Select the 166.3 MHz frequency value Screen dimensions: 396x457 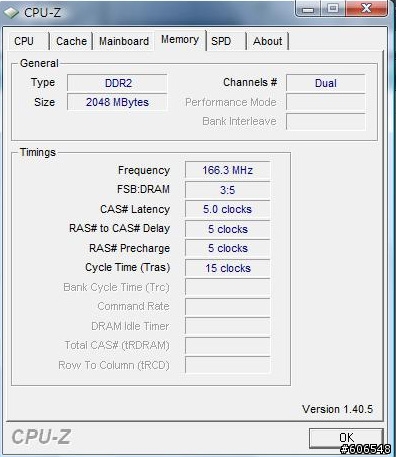click(228, 170)
